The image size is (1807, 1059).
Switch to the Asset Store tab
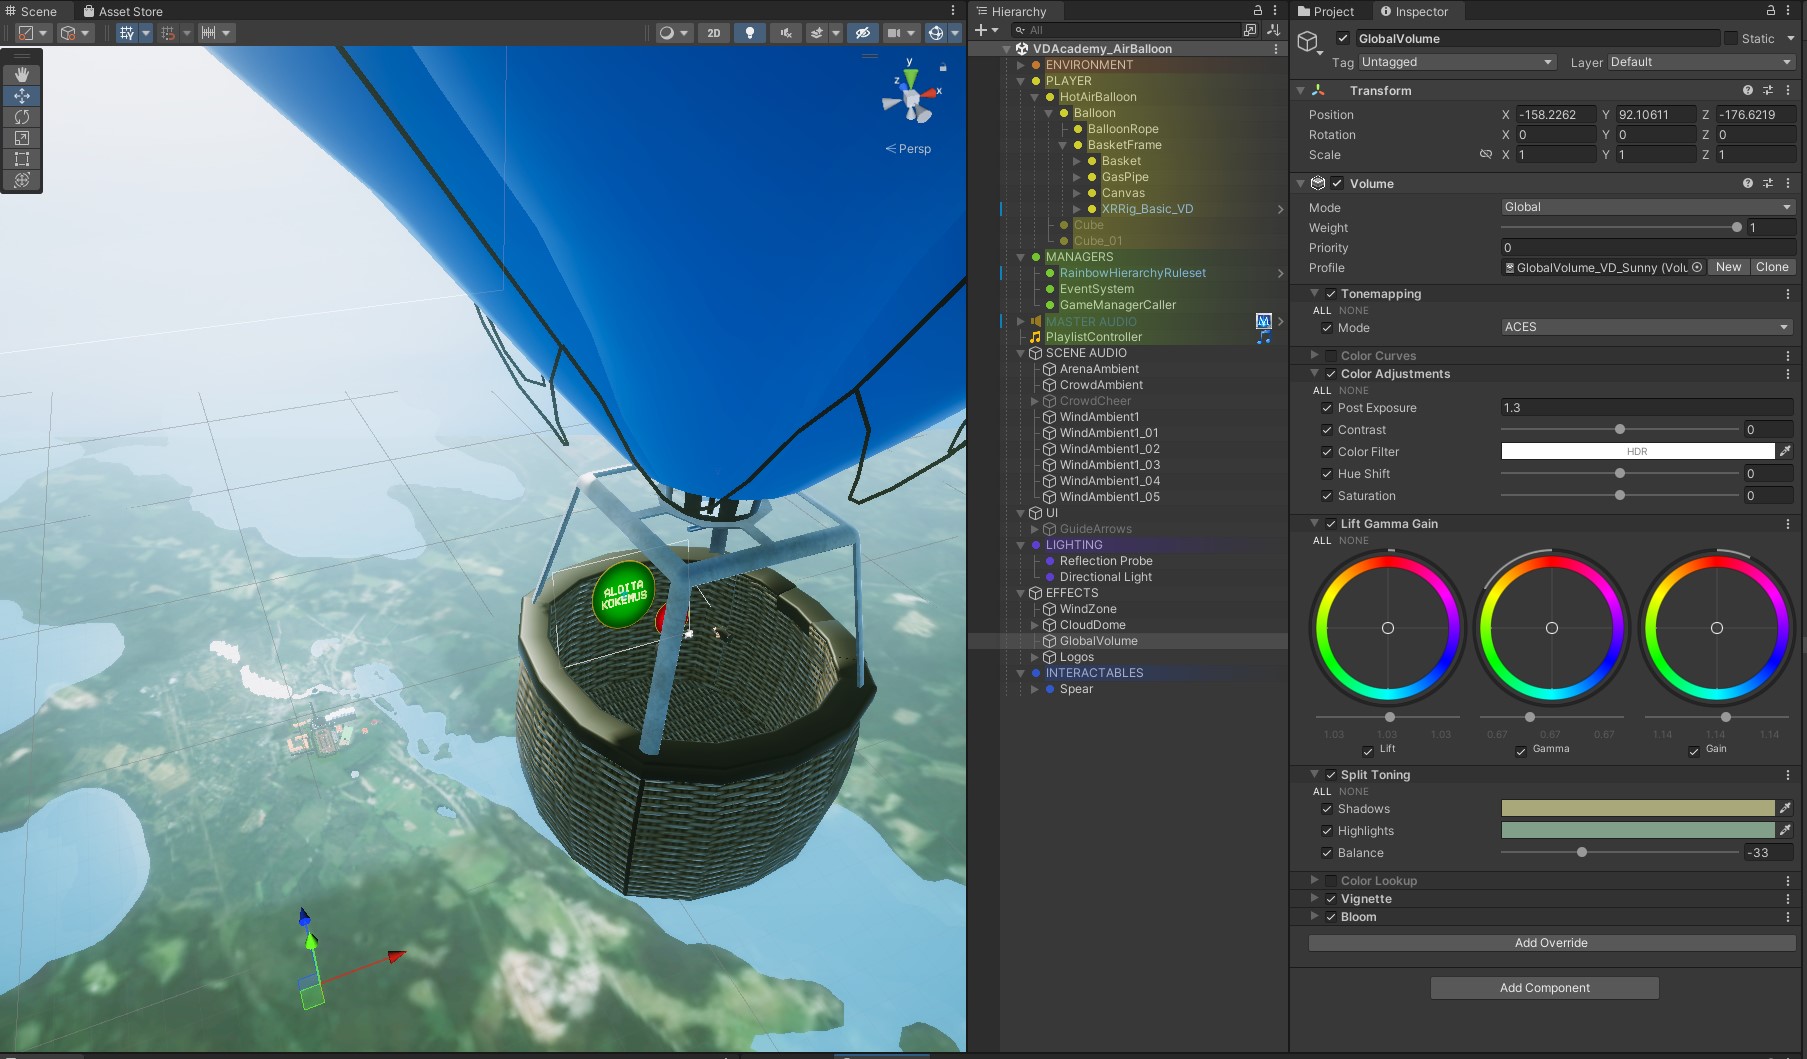124,11
